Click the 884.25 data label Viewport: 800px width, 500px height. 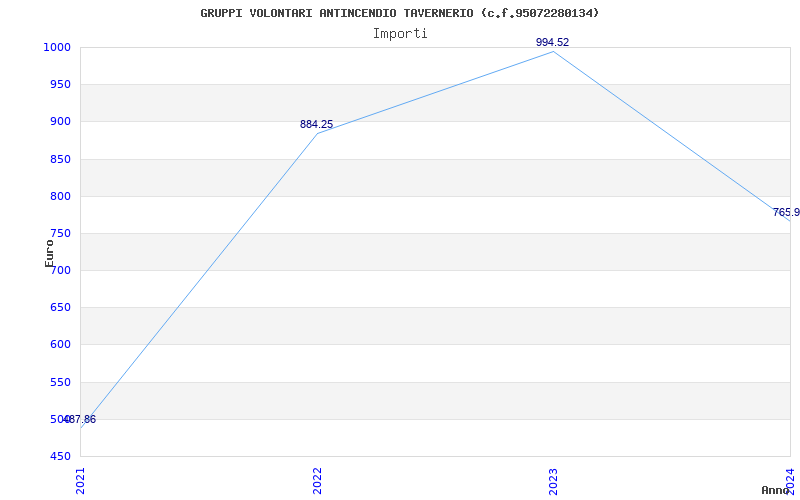coord(316,124)
